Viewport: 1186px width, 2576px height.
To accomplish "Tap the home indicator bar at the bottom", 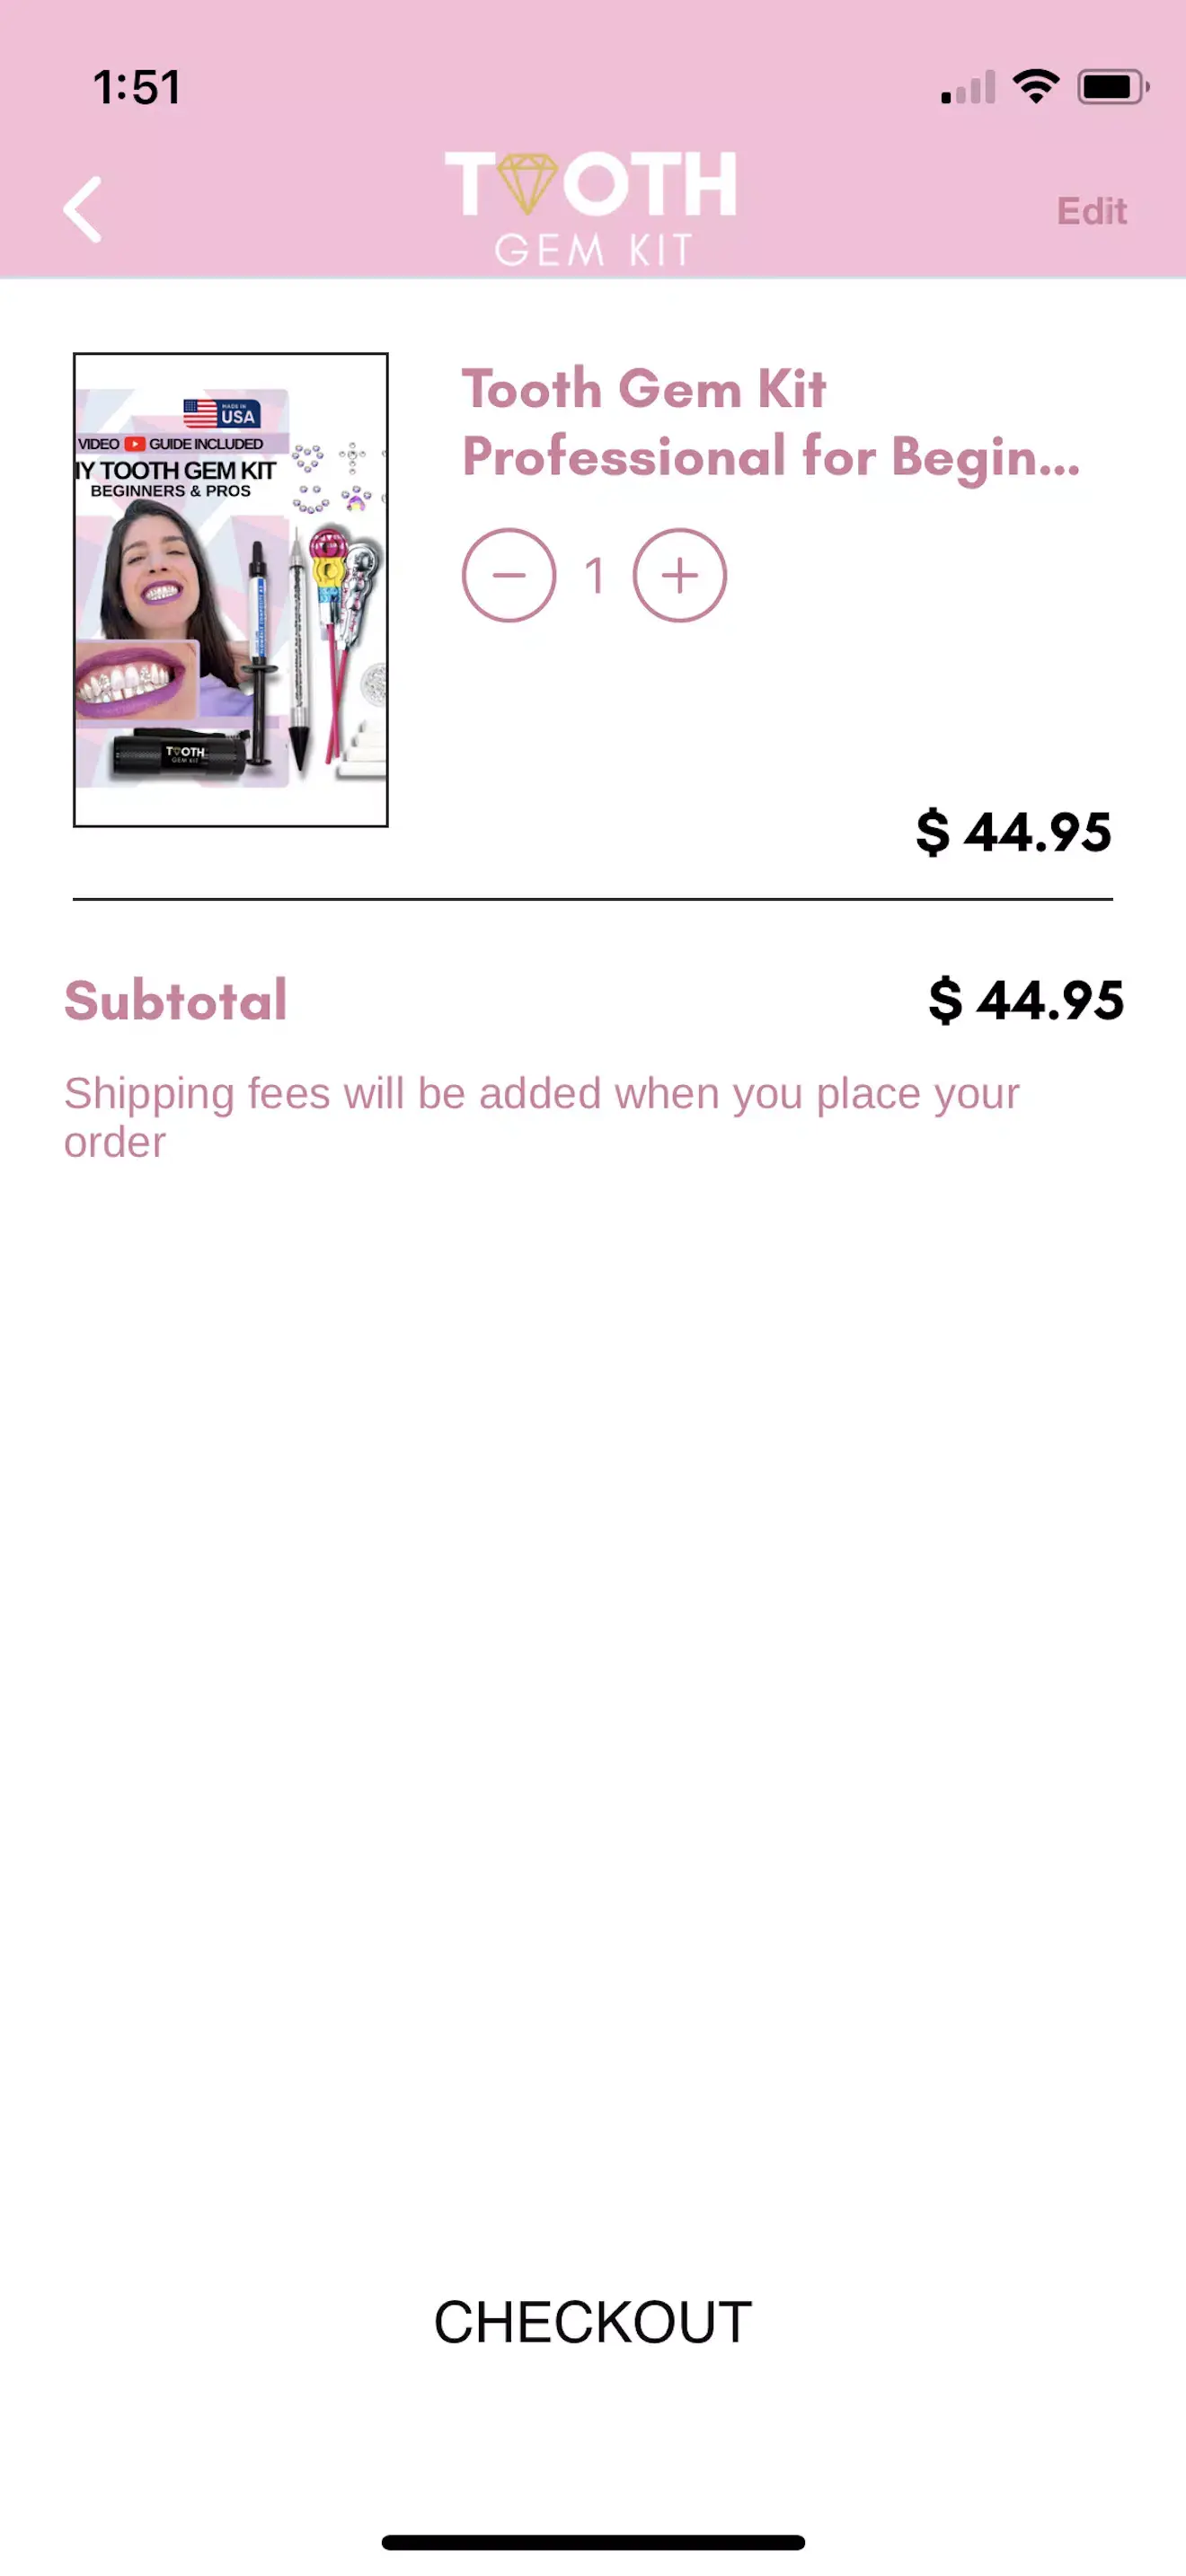I will pyautogui.click(x=593, y=2542).
